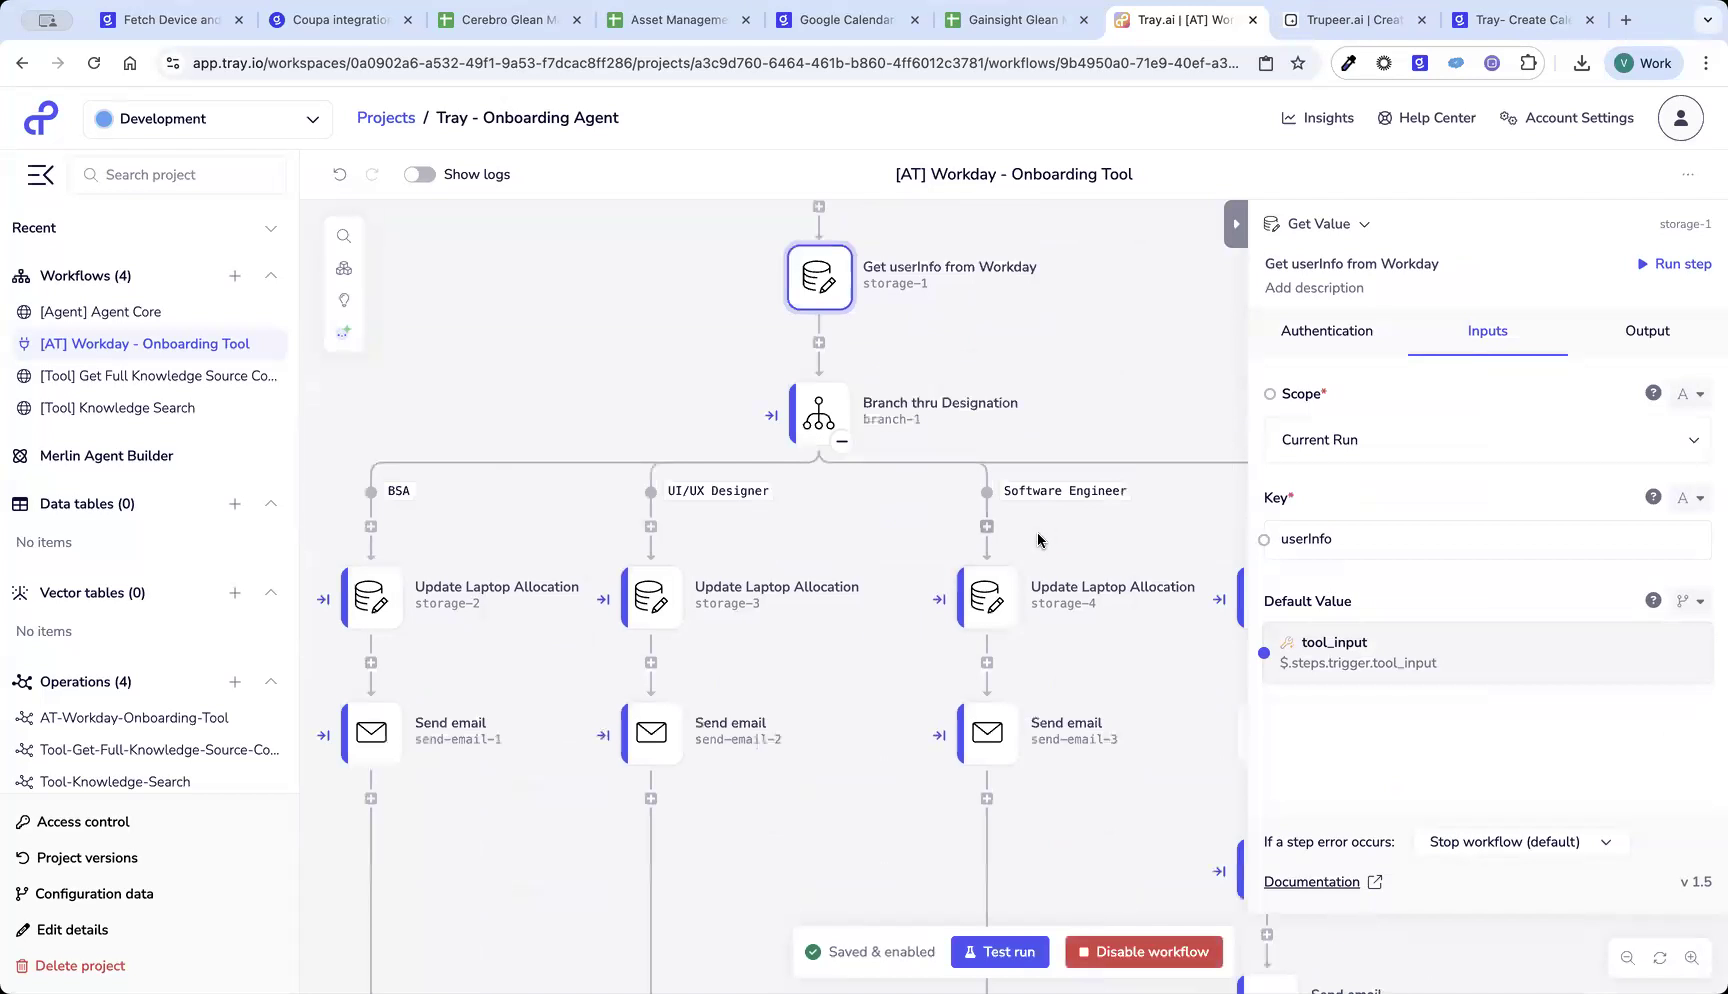
Task: Toggle the Key field static value radio
Action: click(x=1264, y=539)
